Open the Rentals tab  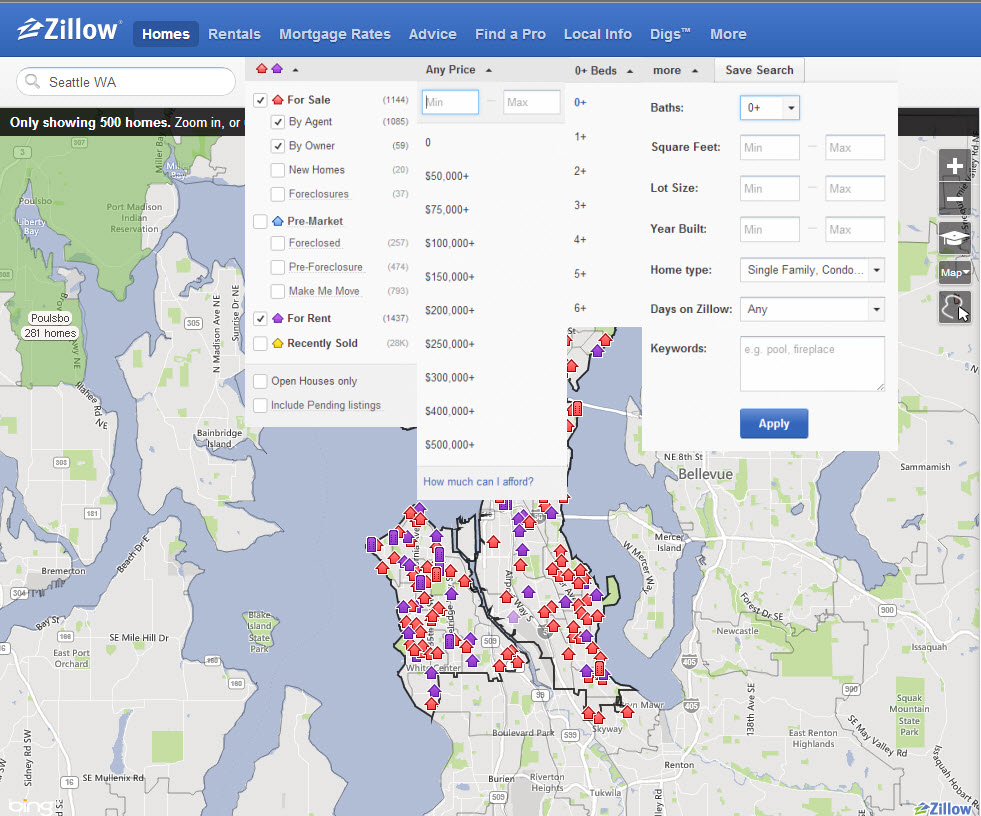click(234, 34)
